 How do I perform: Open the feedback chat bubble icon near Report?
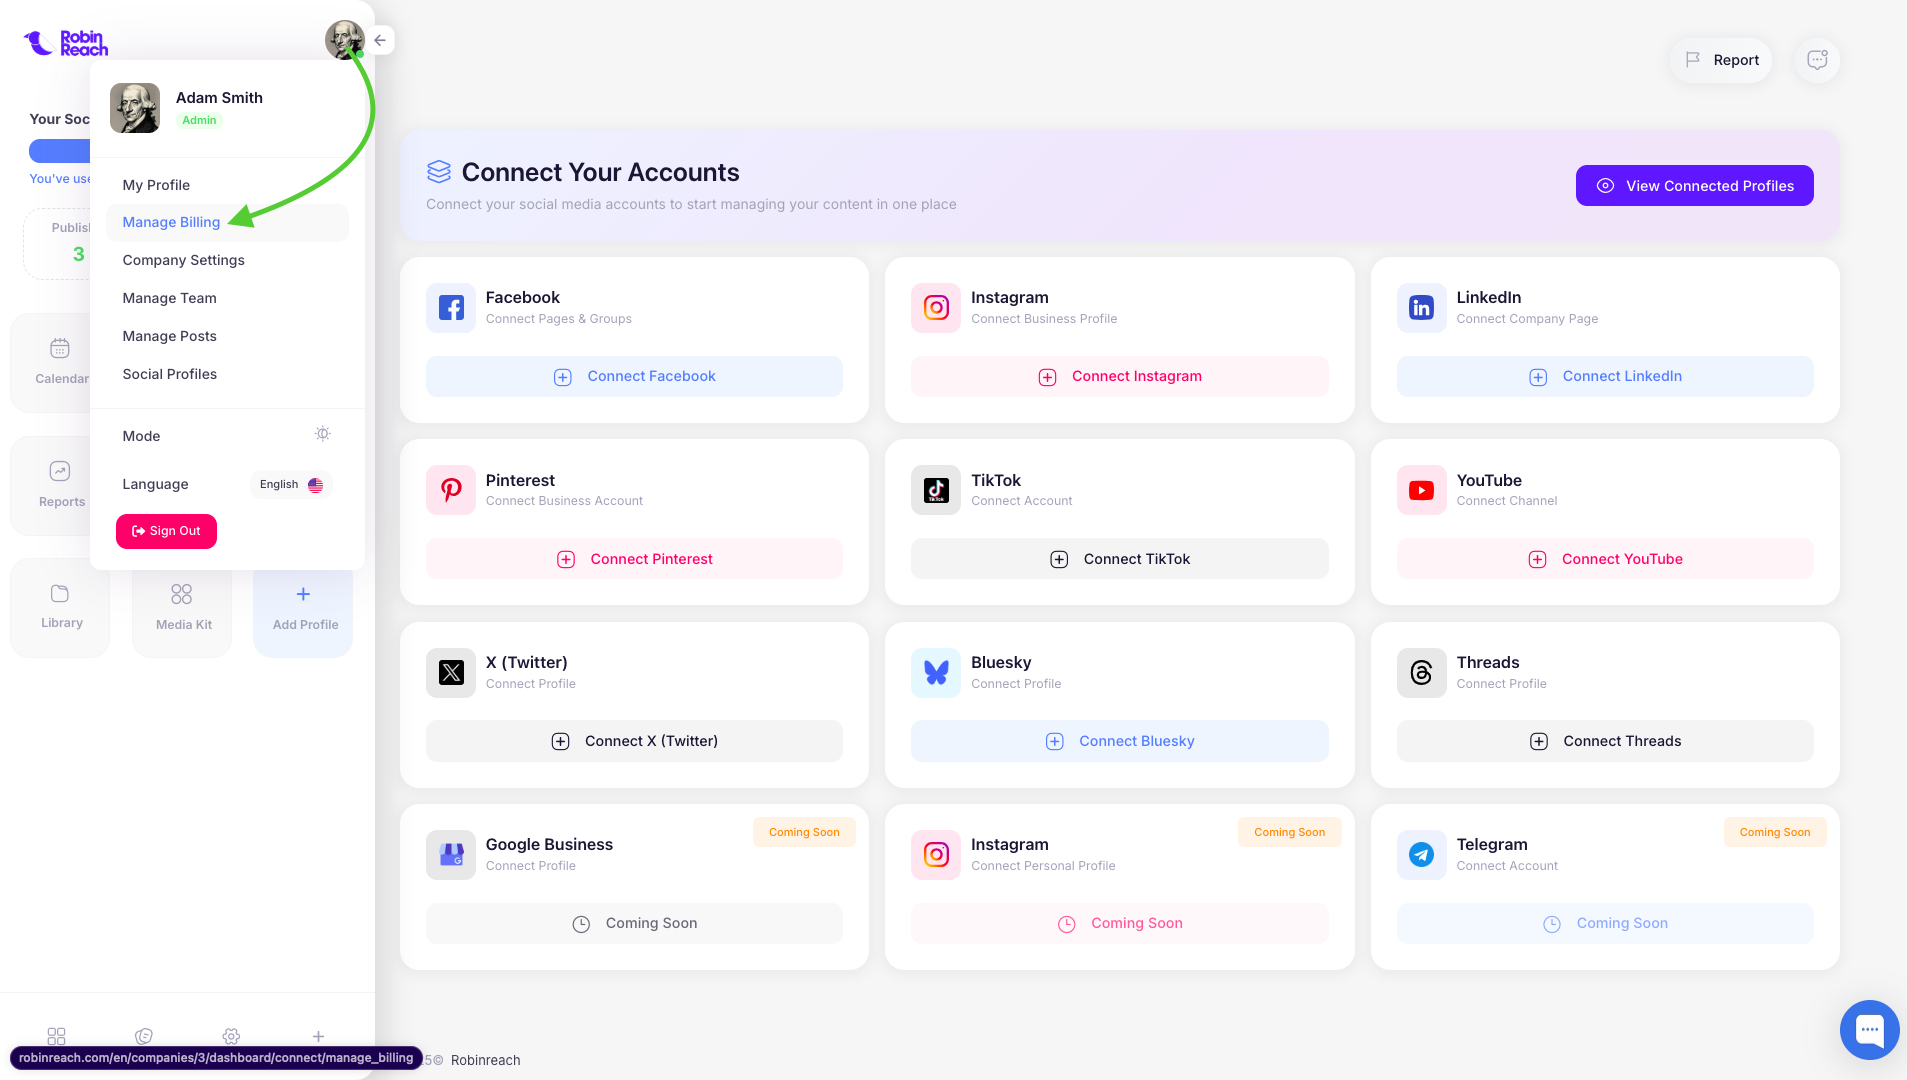pos(1817,60)
